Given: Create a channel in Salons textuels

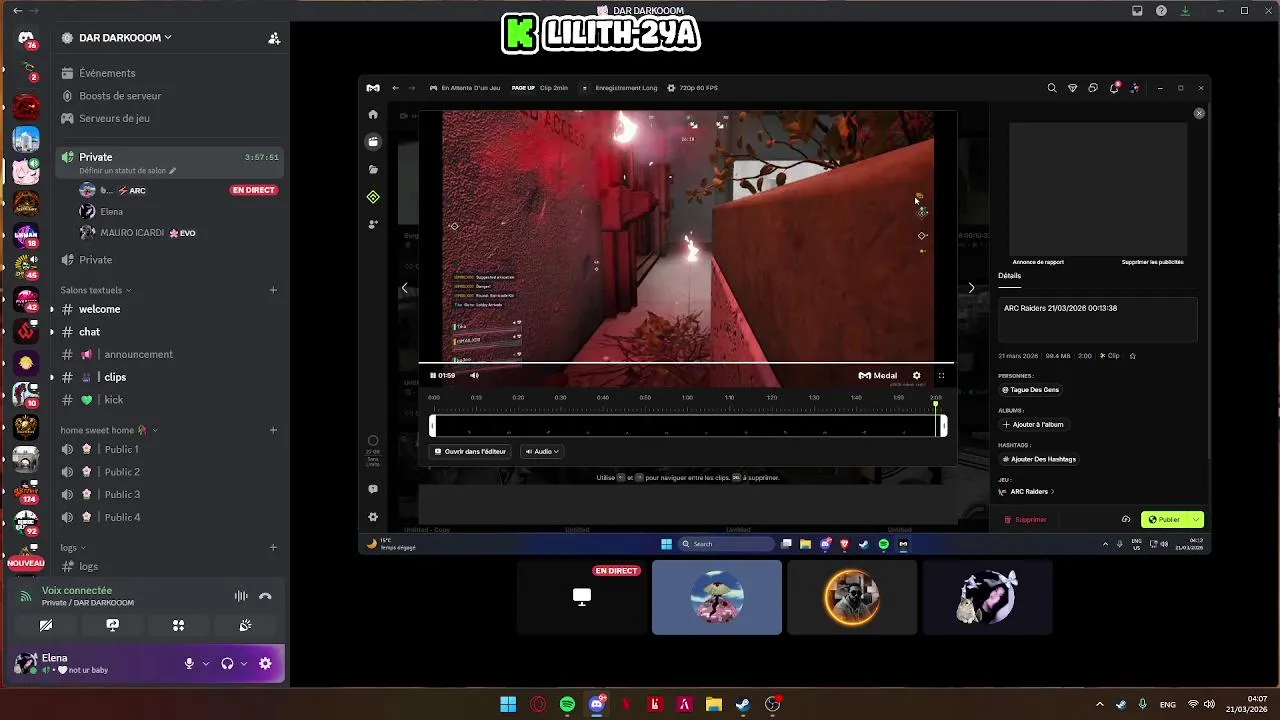Looking at the screenshot, I should 273,290.
